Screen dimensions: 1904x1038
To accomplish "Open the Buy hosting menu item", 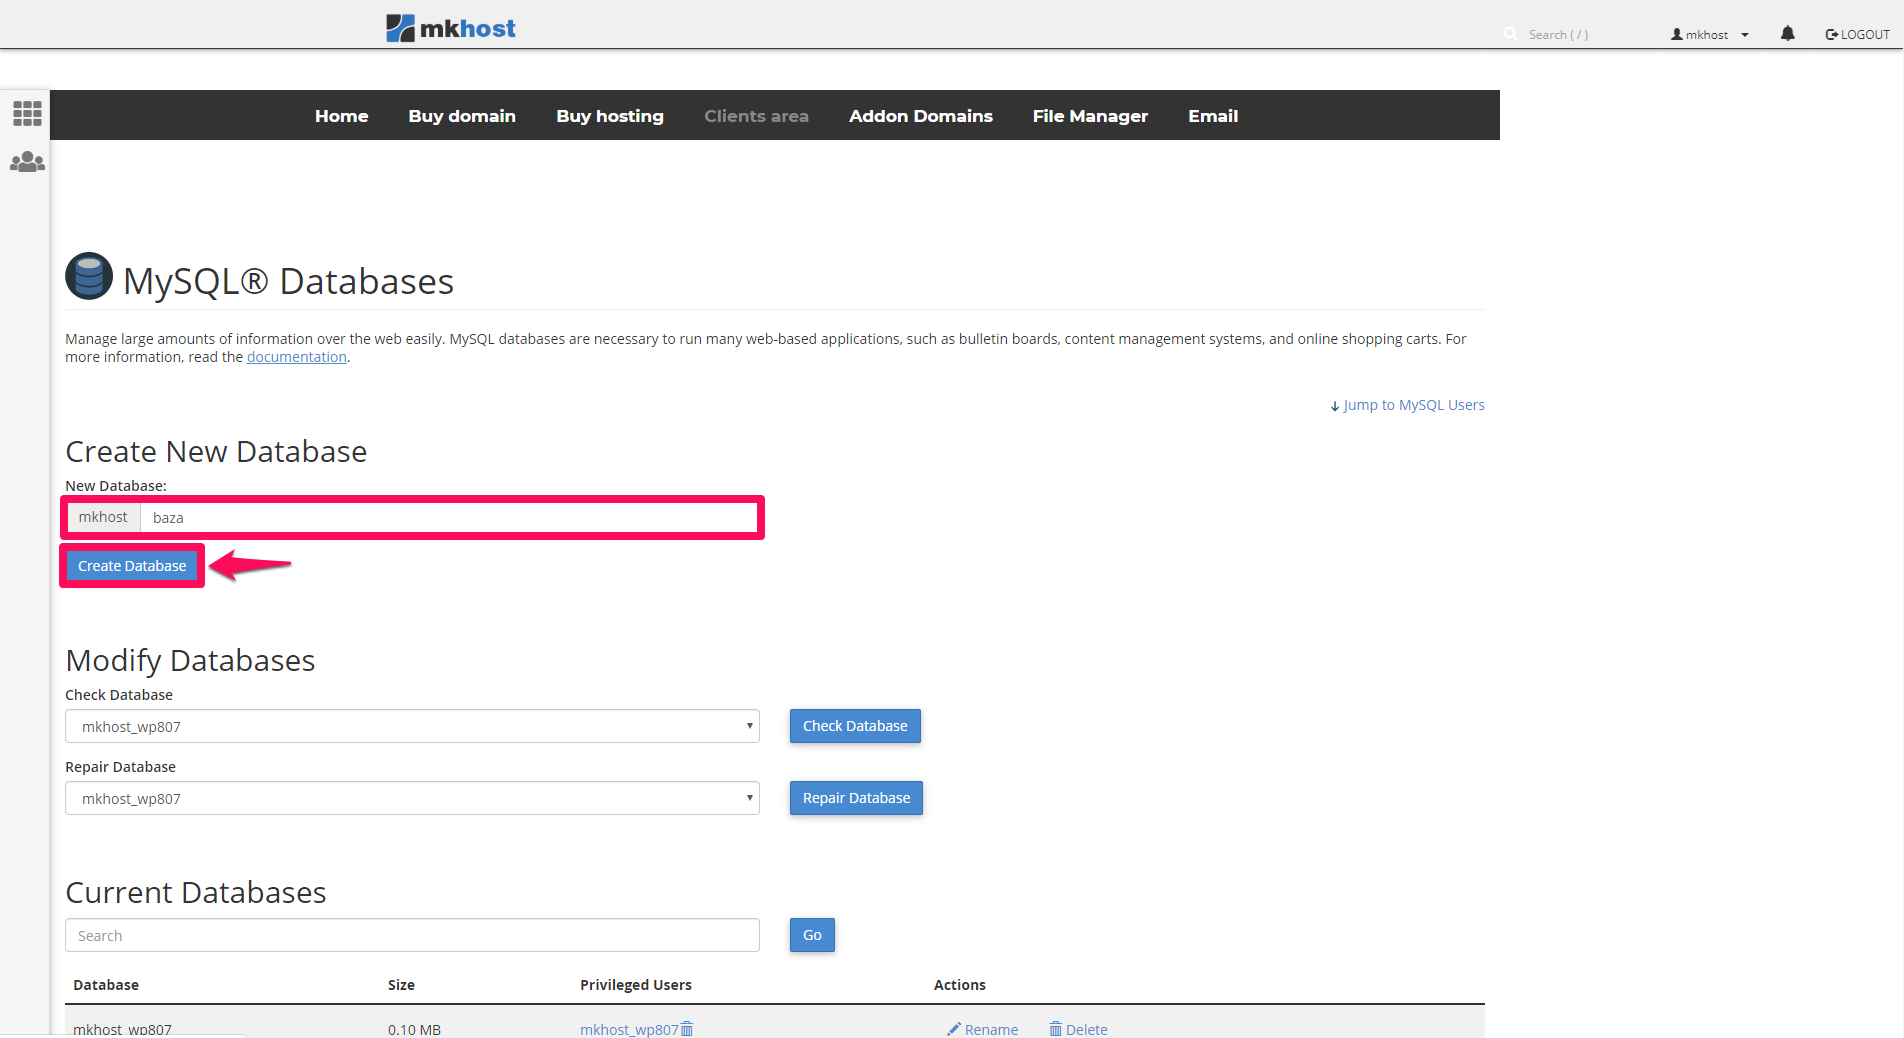I will 610,116.
